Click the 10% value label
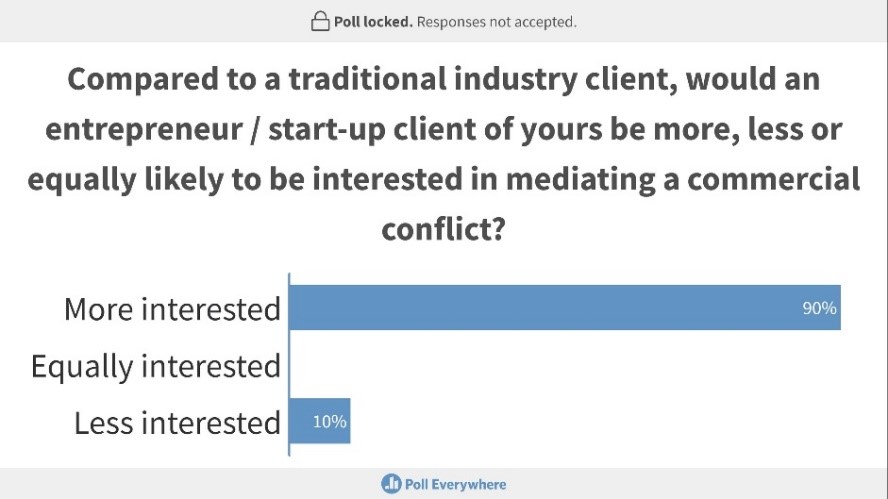The height and width of the screenshot is (499, 888). pos(330,421)
